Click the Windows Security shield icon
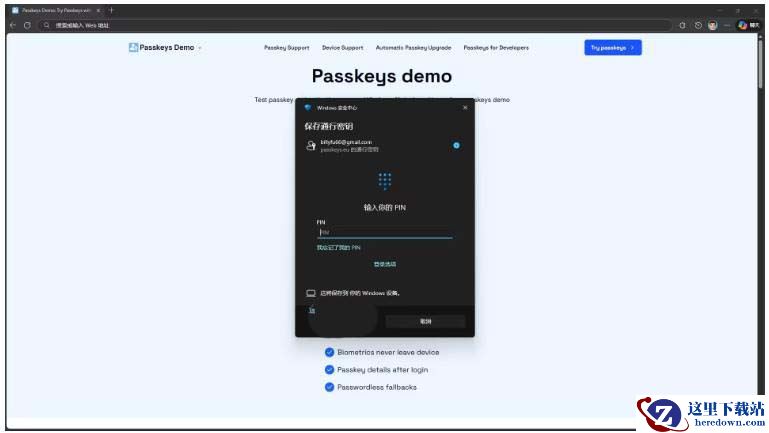 [307, 107]
